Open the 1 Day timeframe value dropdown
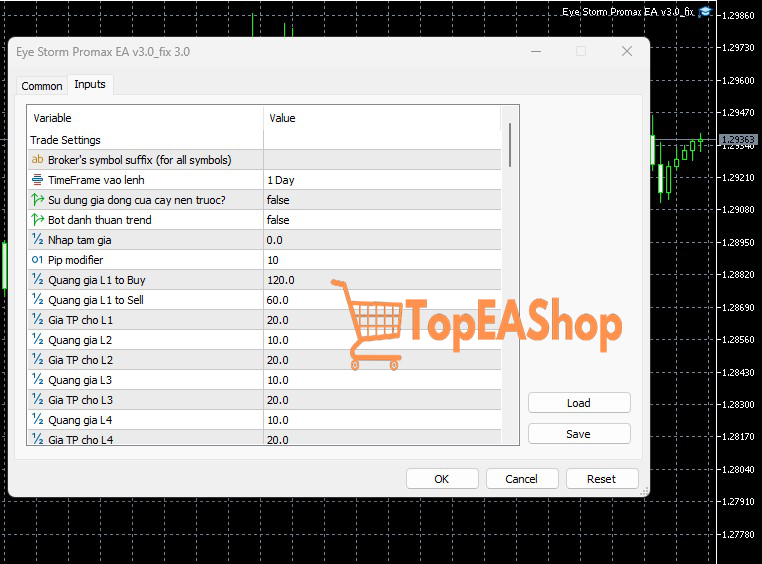Screen dimensions: 762x564 pyautogui.click(x=382, y=180)
